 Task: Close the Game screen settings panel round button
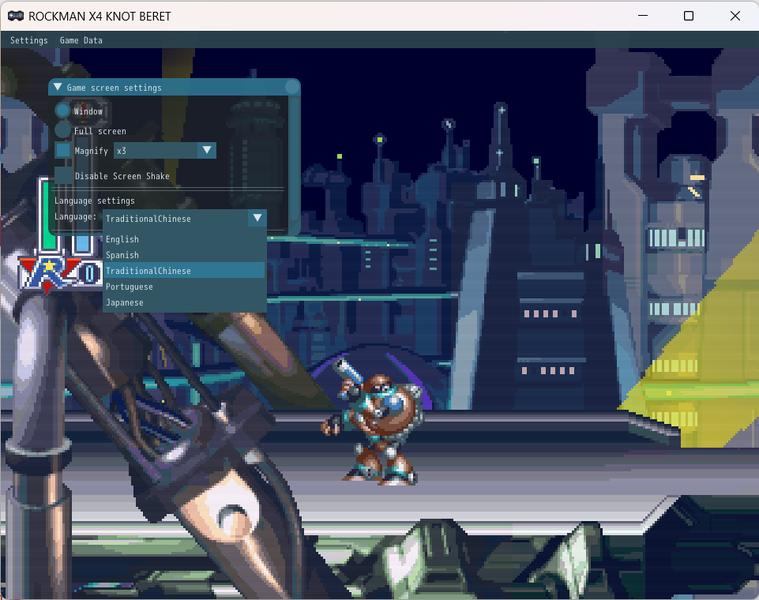tap(292, 87)
